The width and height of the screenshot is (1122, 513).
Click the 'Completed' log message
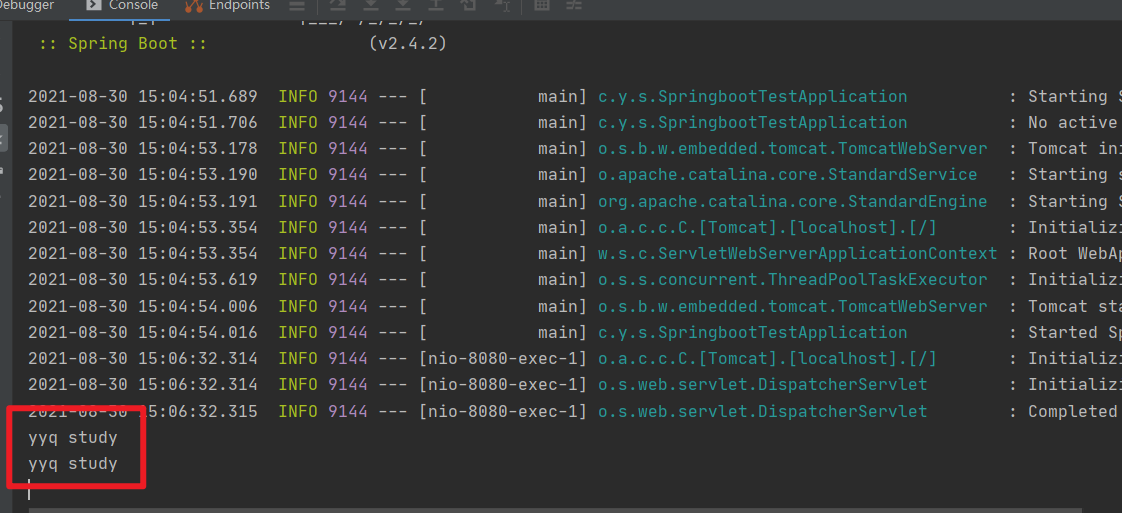point(1073,412)
